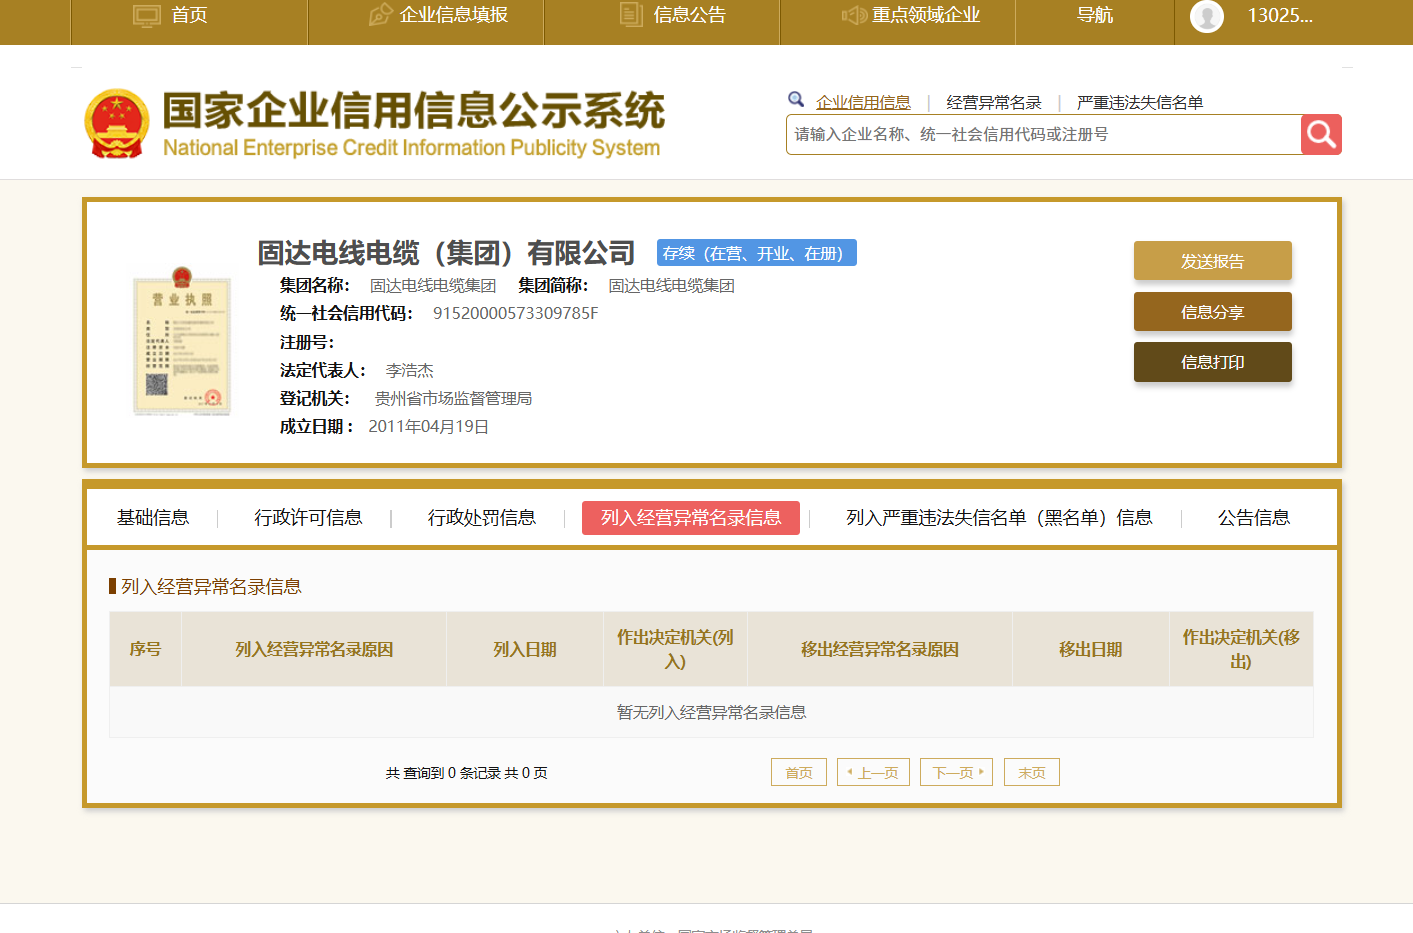Screen dimensions: 1413x933
Task: Click the site title 国家企业信用信息公示系统
Action: coord(413,110)
